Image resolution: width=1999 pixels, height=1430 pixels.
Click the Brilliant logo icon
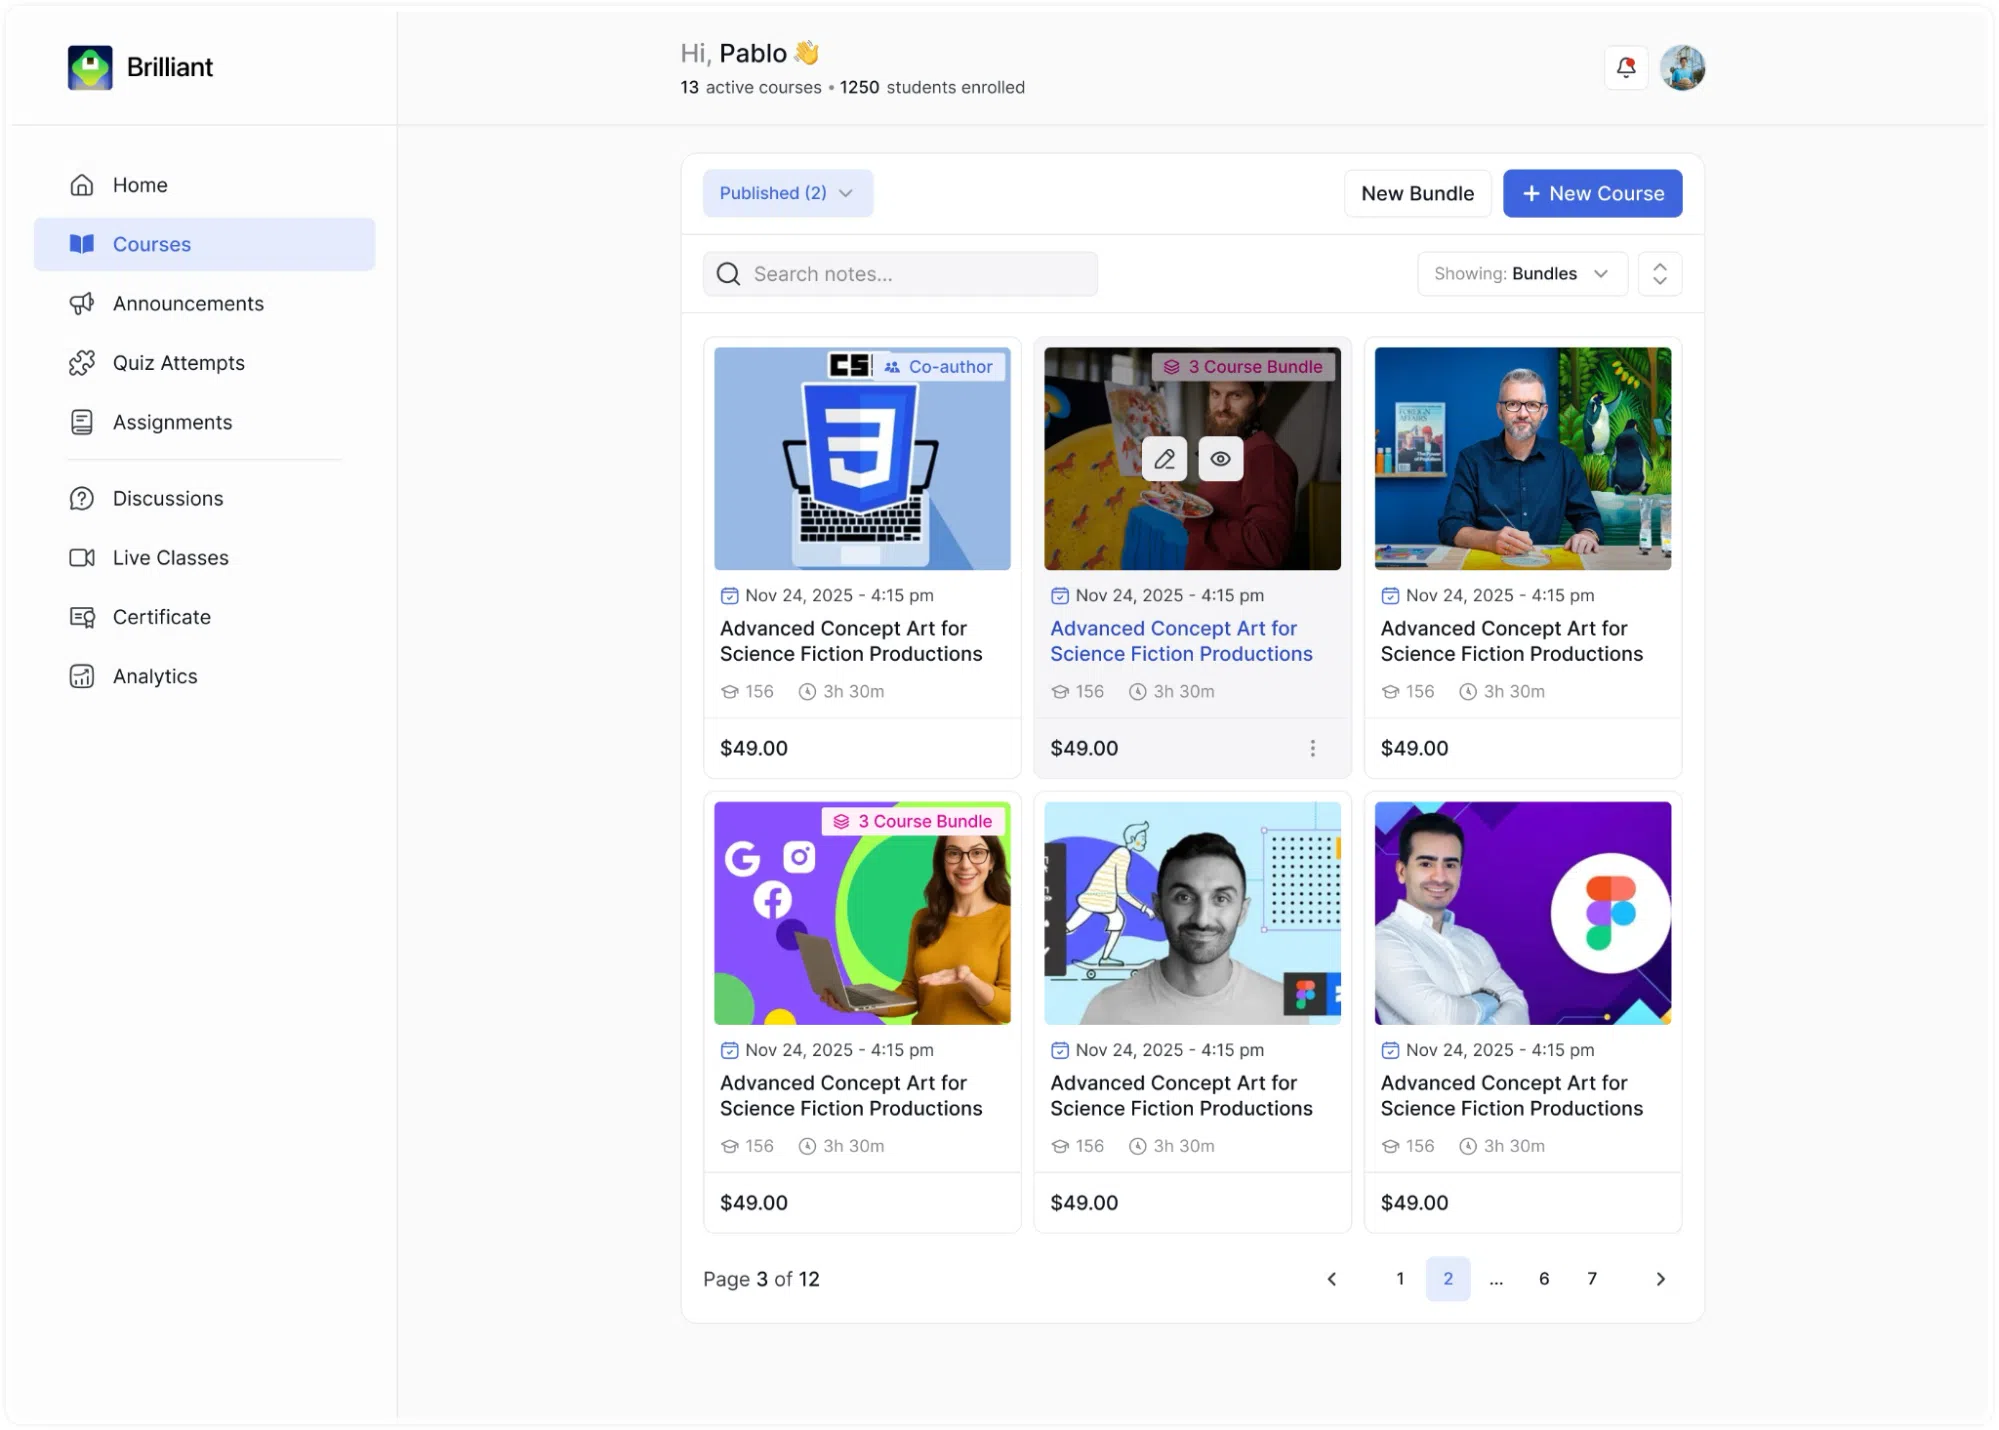coord(90,67)
